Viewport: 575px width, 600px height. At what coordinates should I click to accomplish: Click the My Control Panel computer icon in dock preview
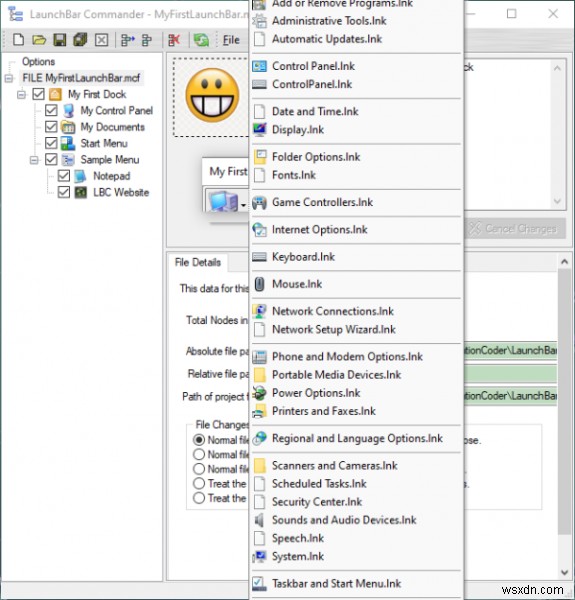[223, 201]
